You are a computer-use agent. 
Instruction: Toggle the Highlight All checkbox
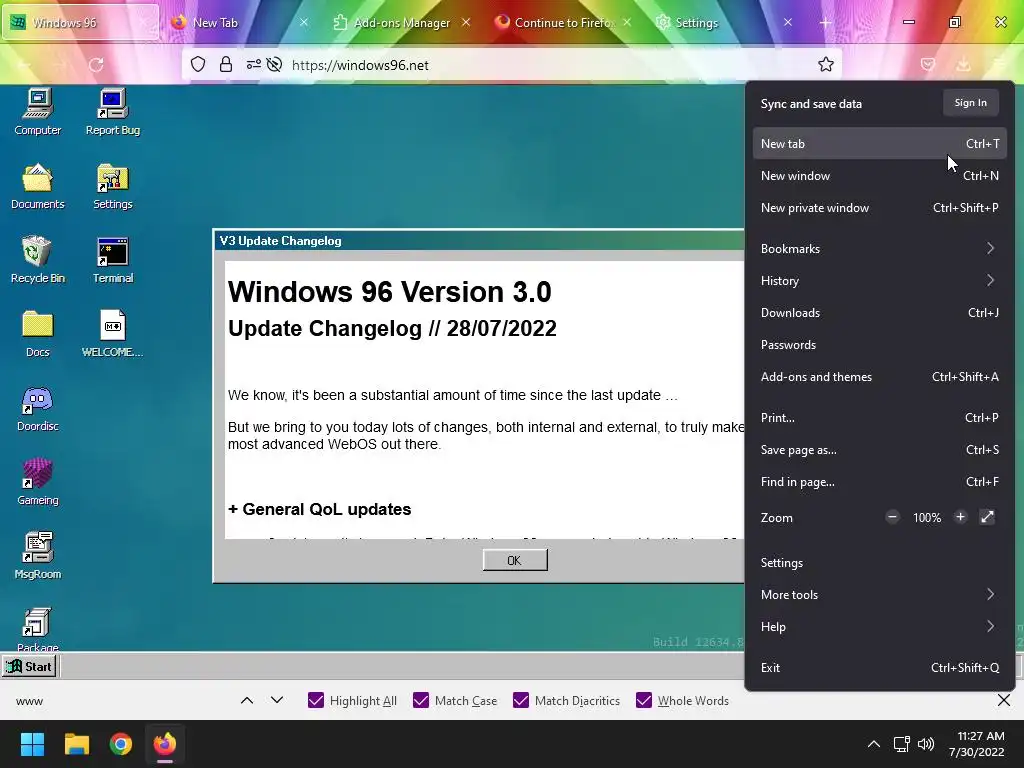point(315,701)
